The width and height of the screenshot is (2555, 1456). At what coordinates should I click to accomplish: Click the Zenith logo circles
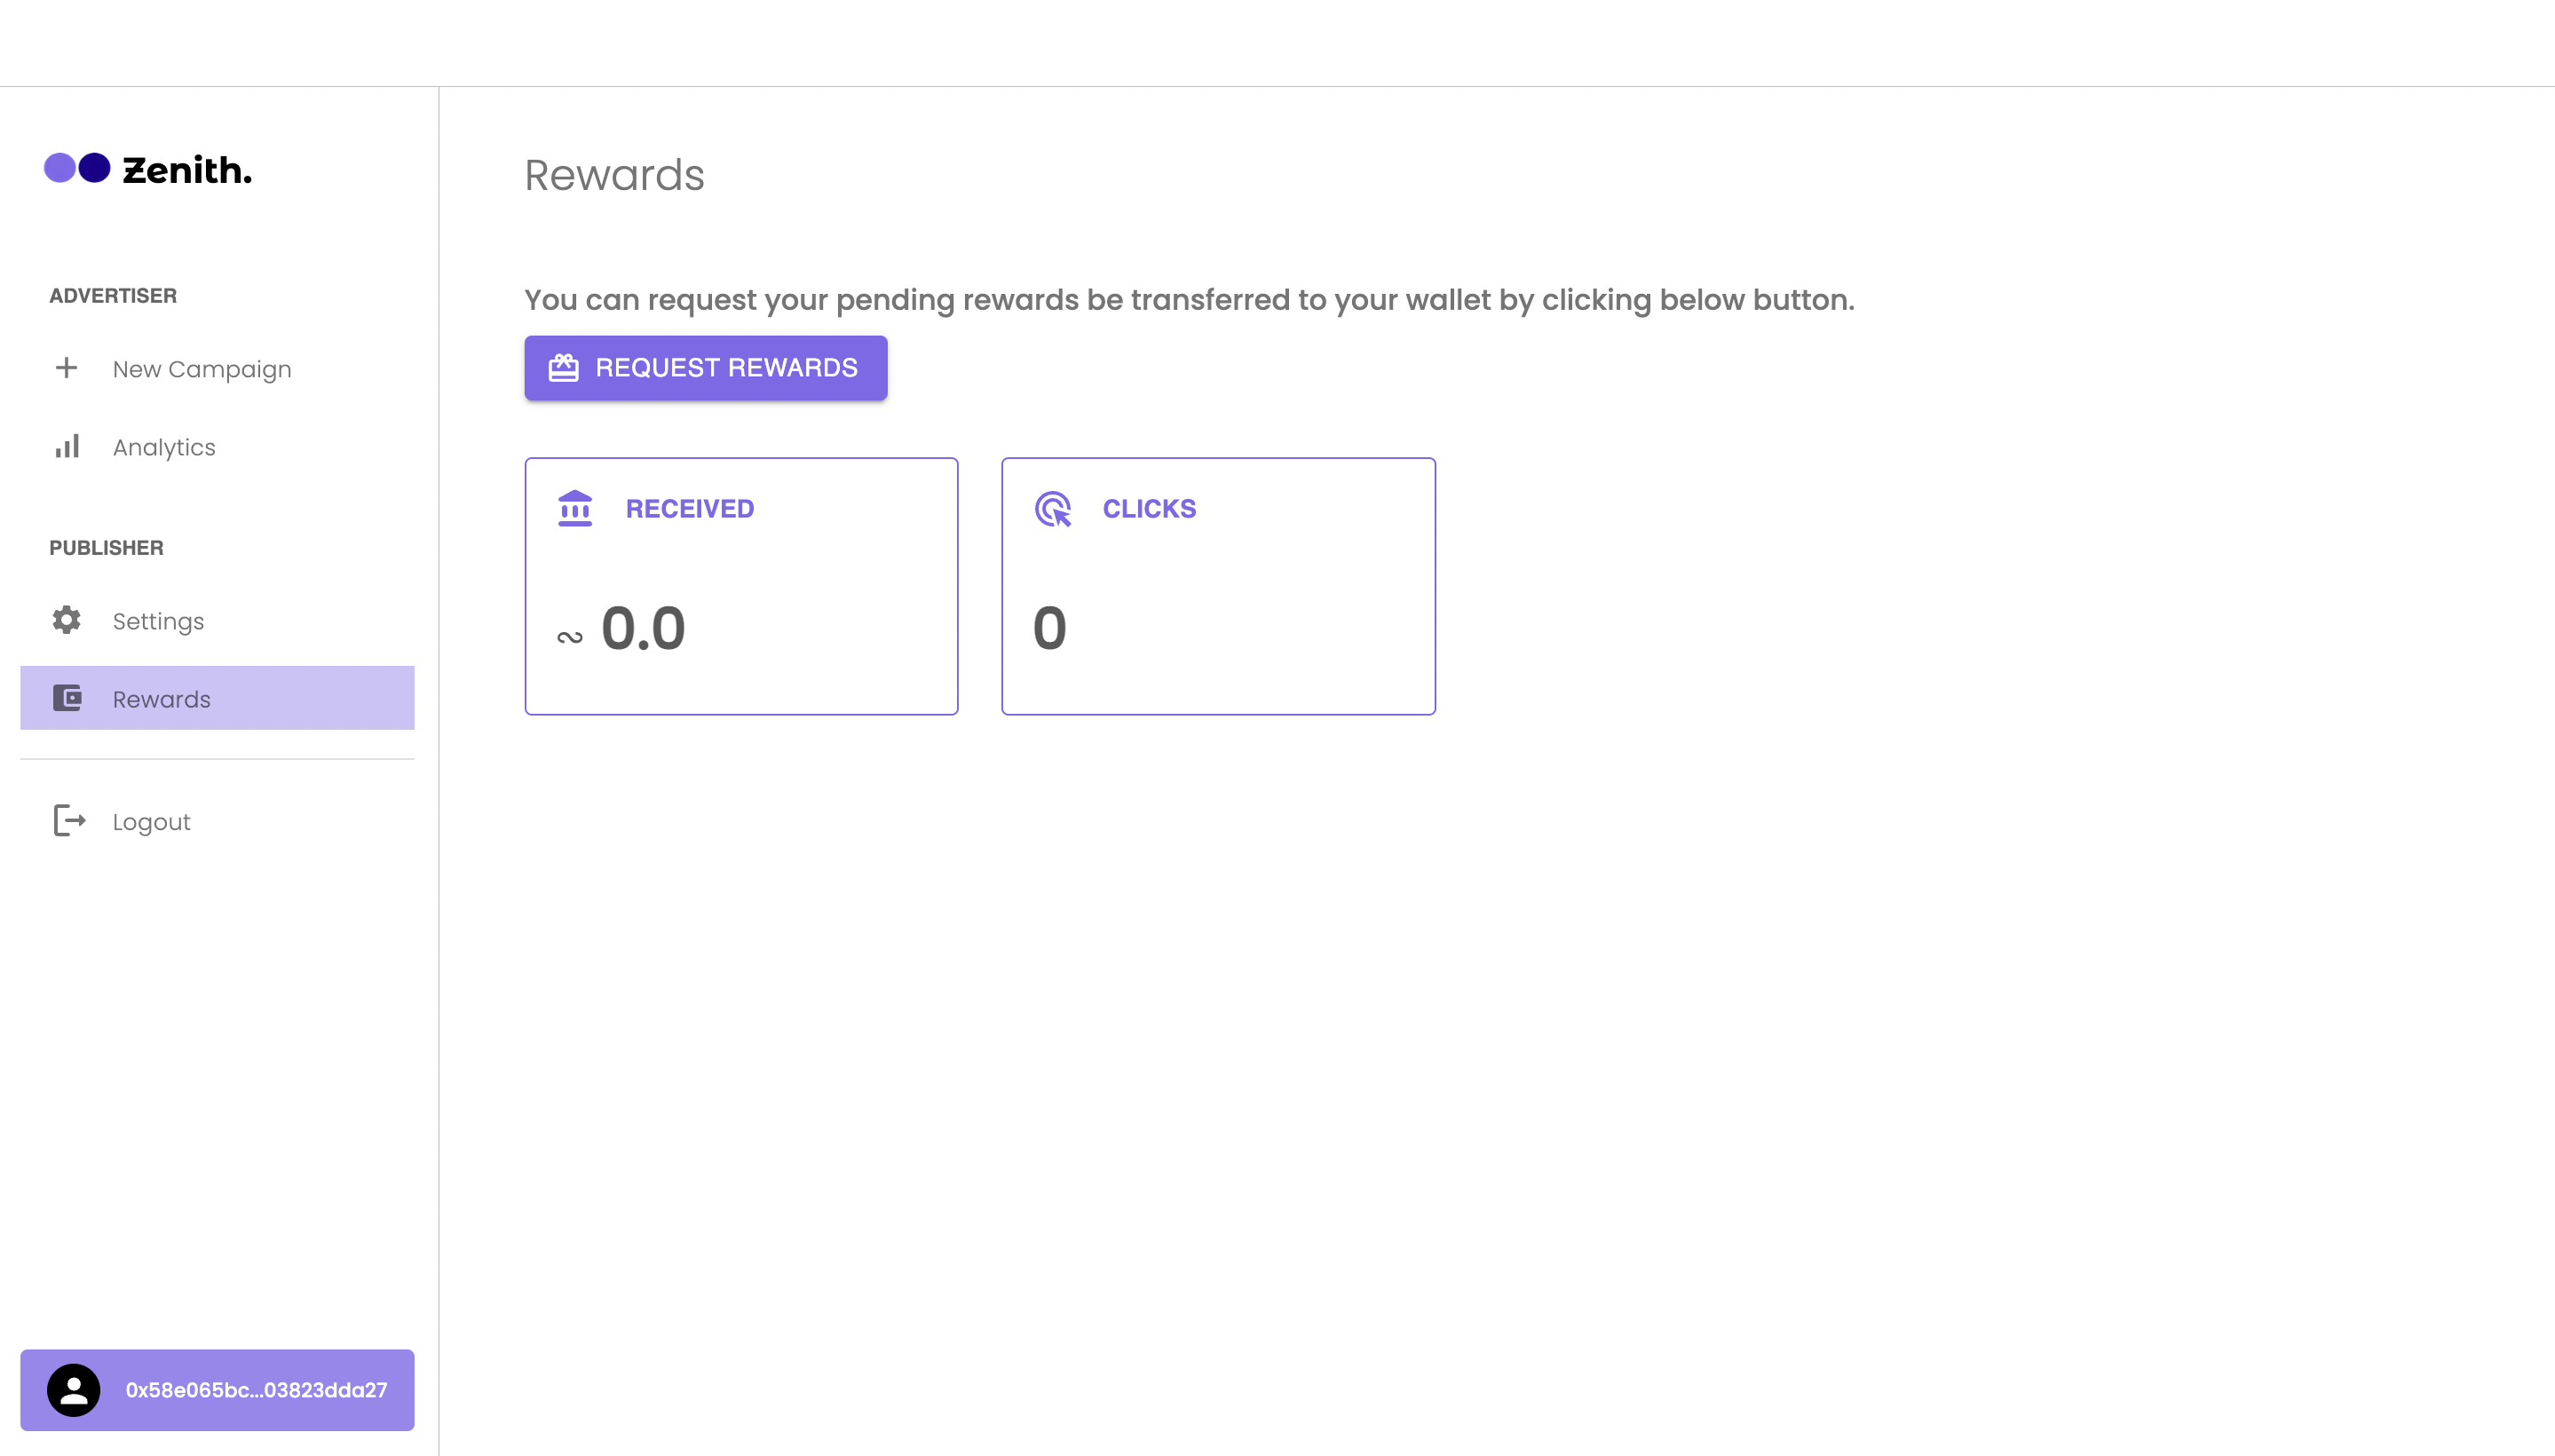pos(77,168)
